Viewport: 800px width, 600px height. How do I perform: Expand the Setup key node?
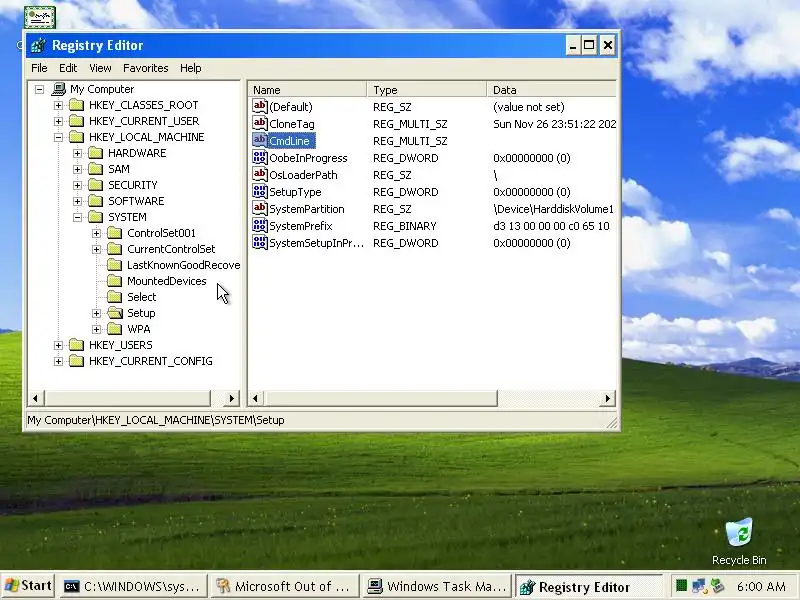point(96,313)
